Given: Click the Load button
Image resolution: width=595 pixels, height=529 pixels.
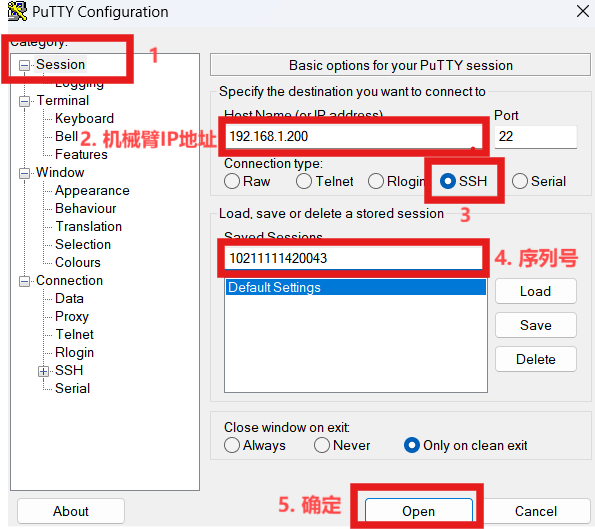Looking at the screenshot, I should 535,291.
